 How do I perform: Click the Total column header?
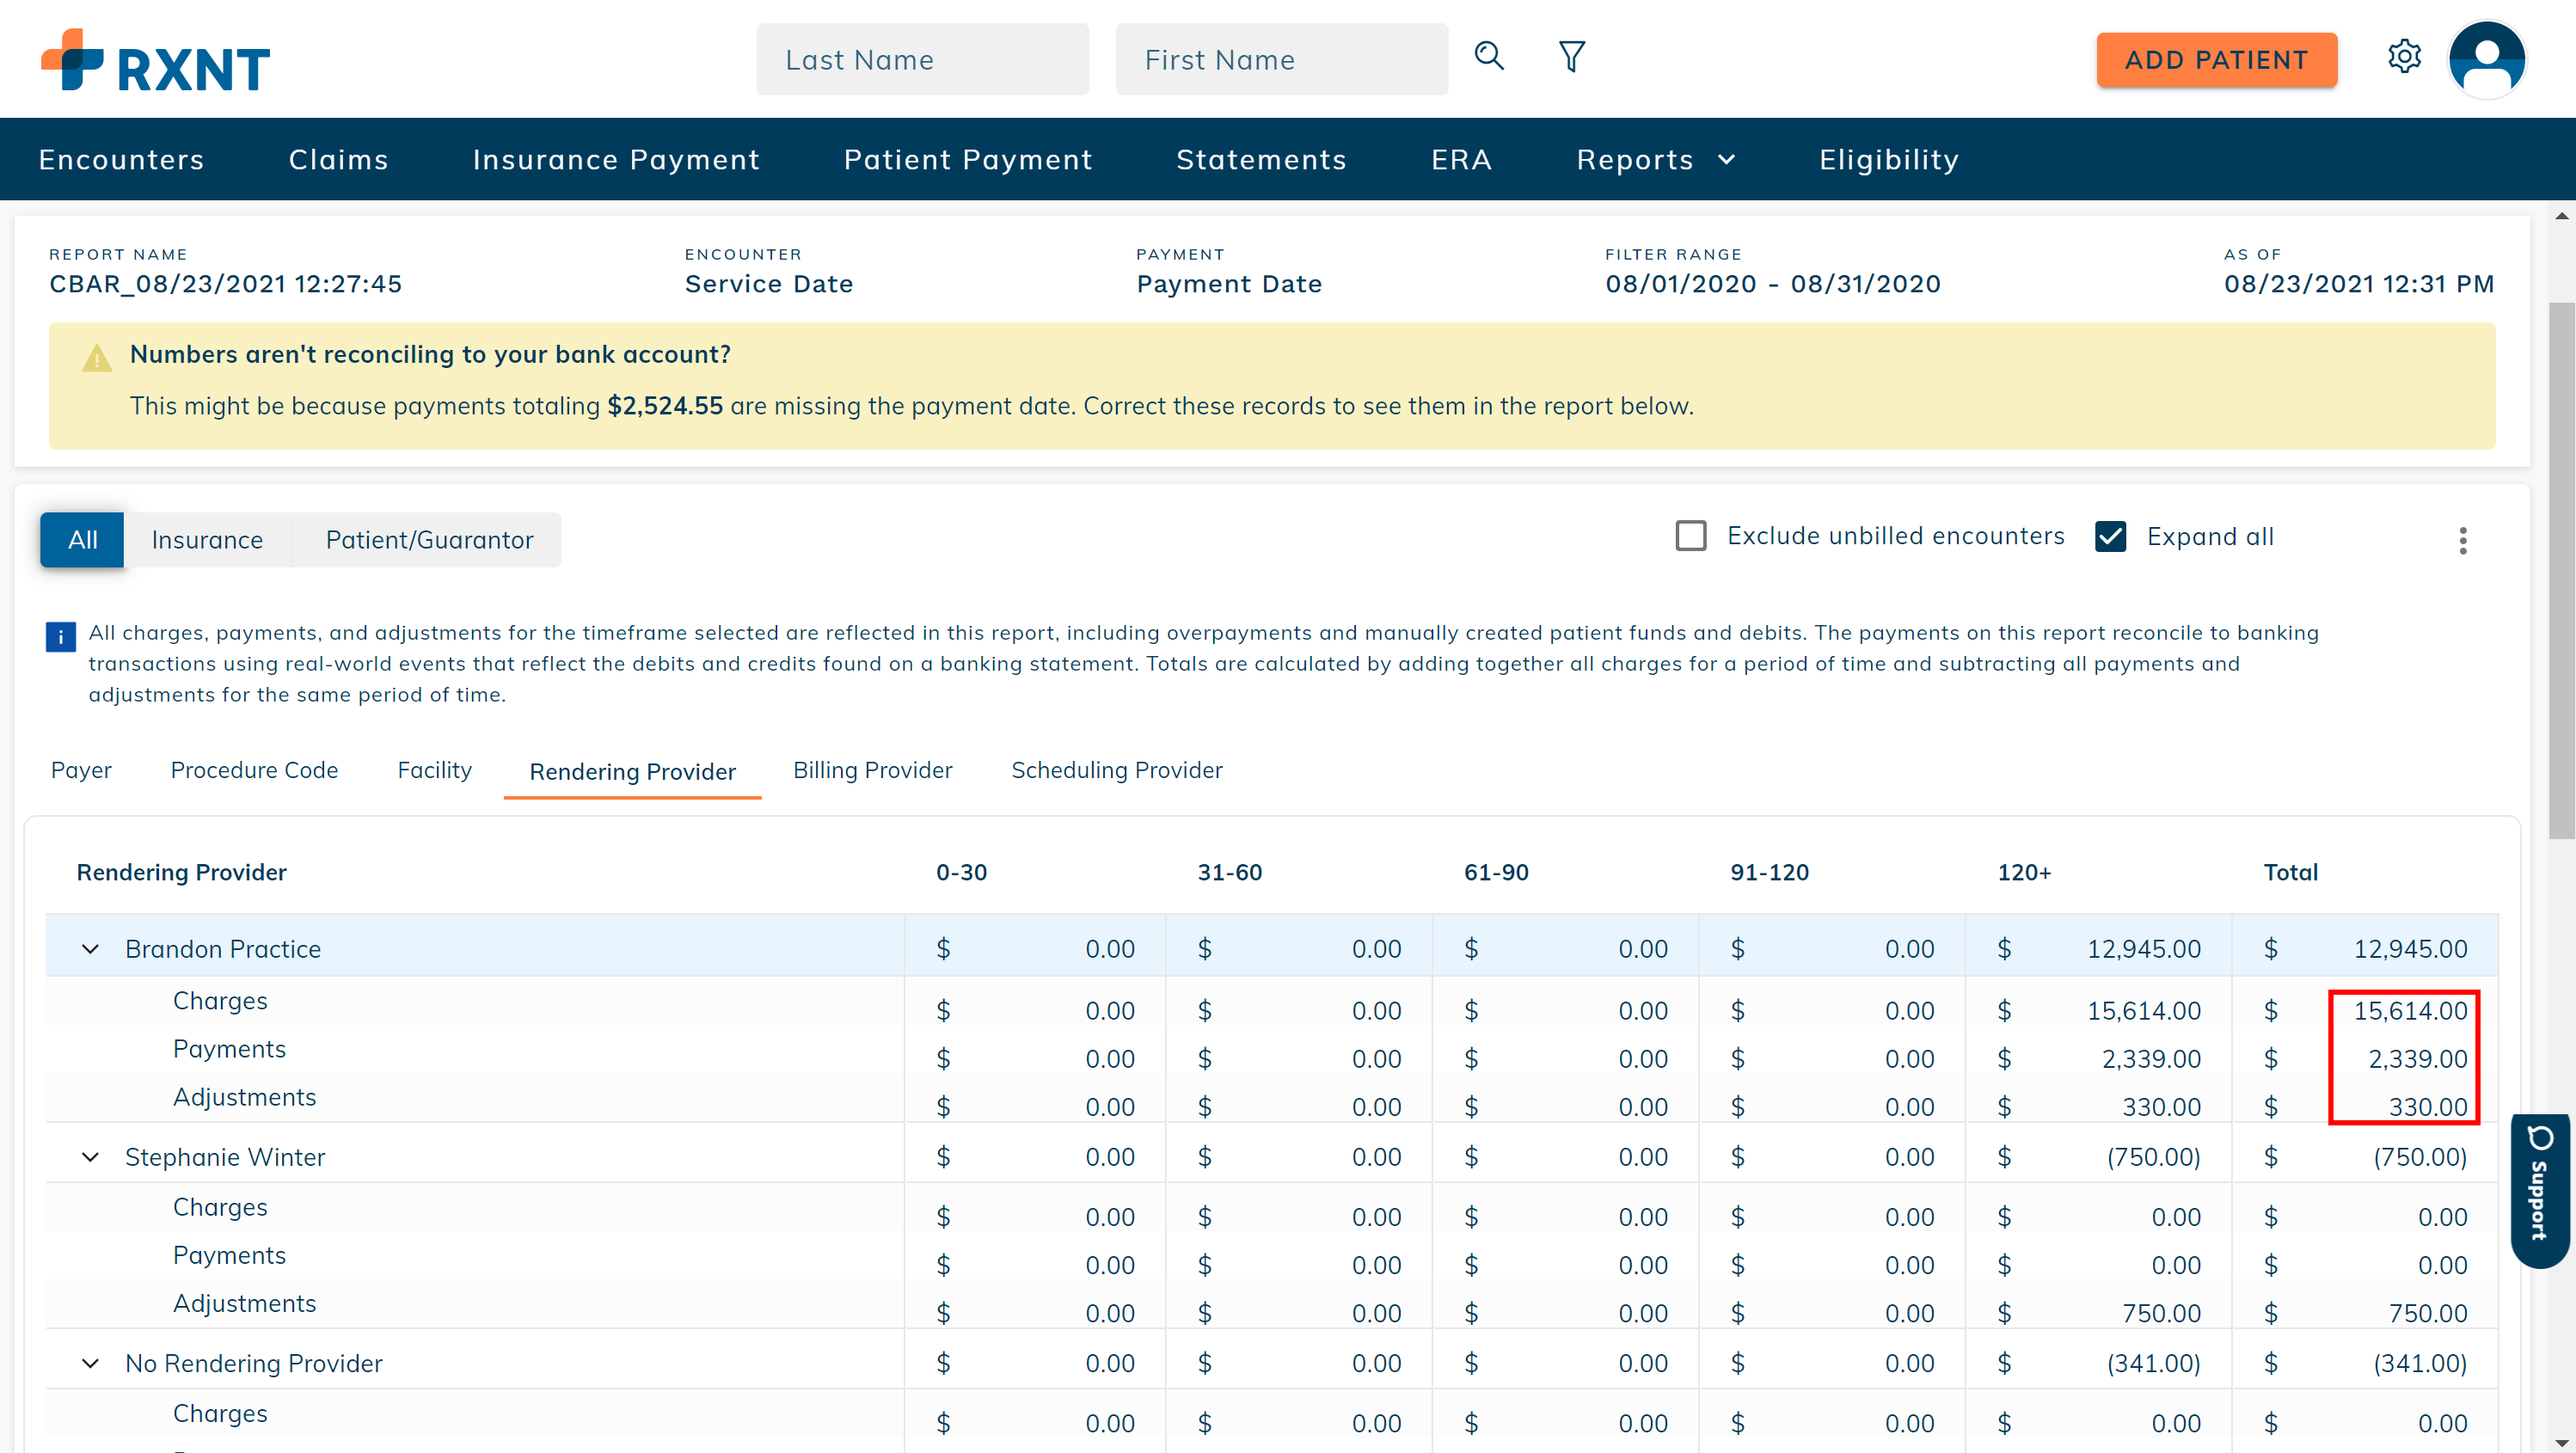[x=2290, y=872]
